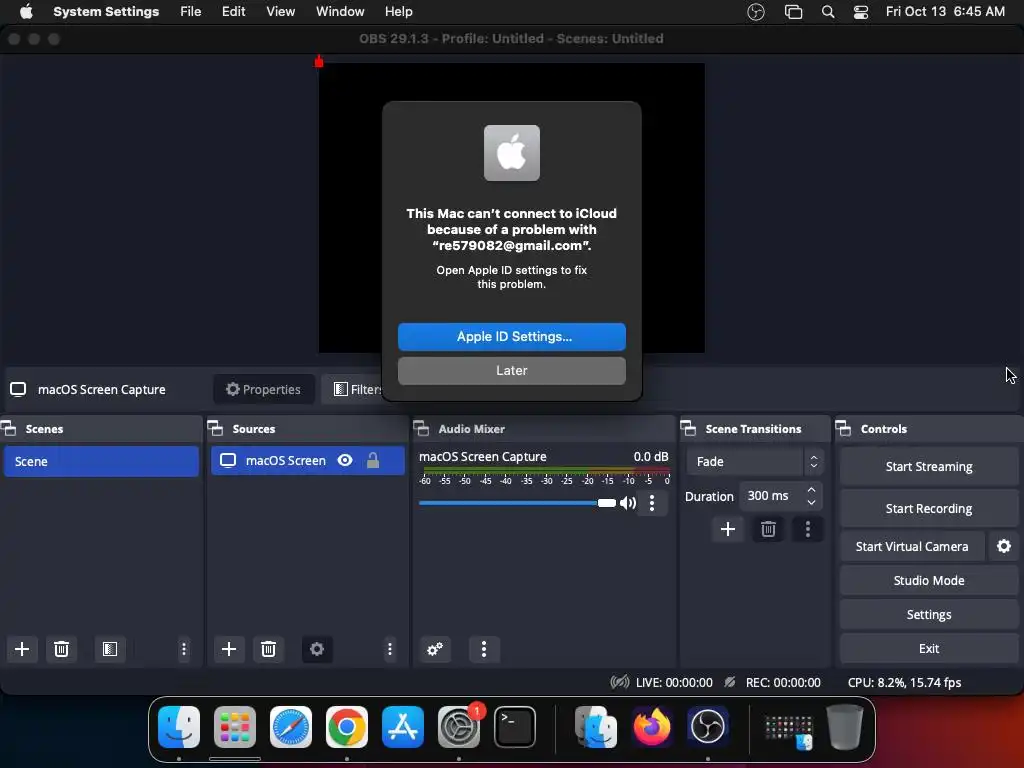Undock the Scene Transitions panel icon
The width and height of the screenshot is (1024, 768).
tap(688, 428)
